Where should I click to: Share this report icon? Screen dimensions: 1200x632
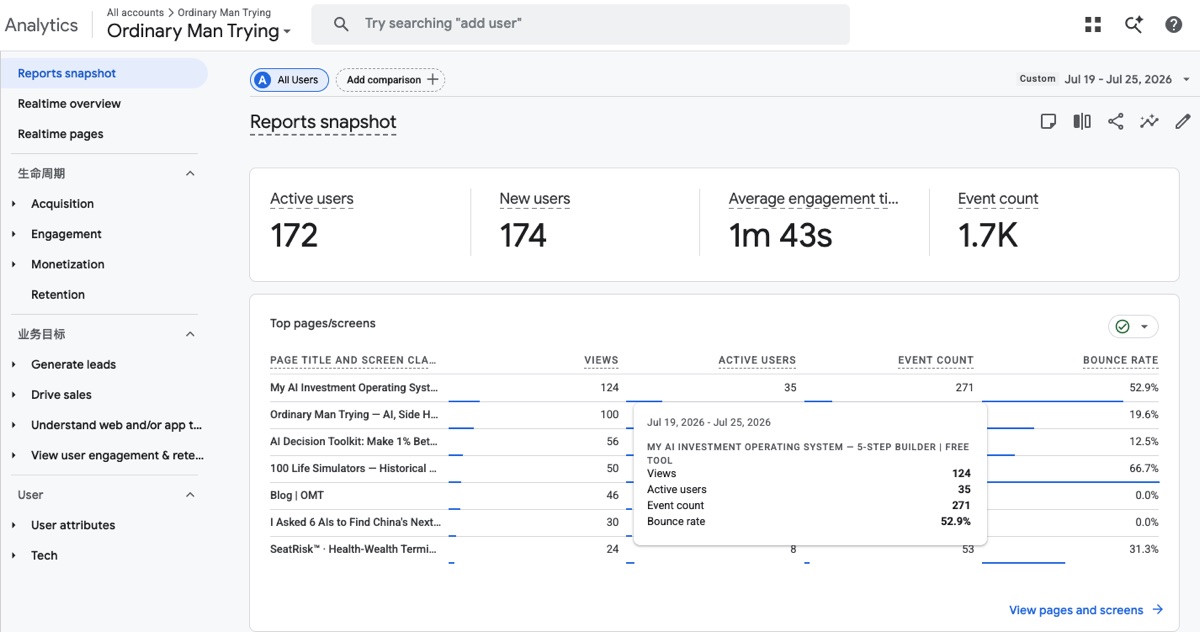[x=1116, y=122]
